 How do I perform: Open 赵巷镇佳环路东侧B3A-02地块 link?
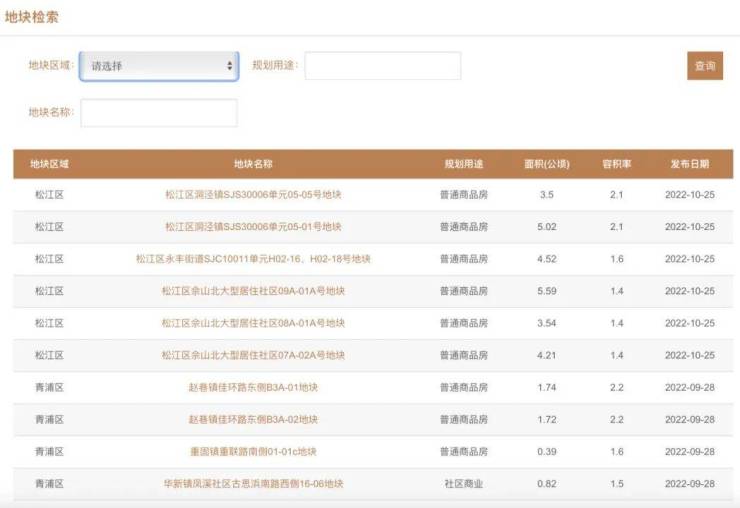[x=253, y=419]
